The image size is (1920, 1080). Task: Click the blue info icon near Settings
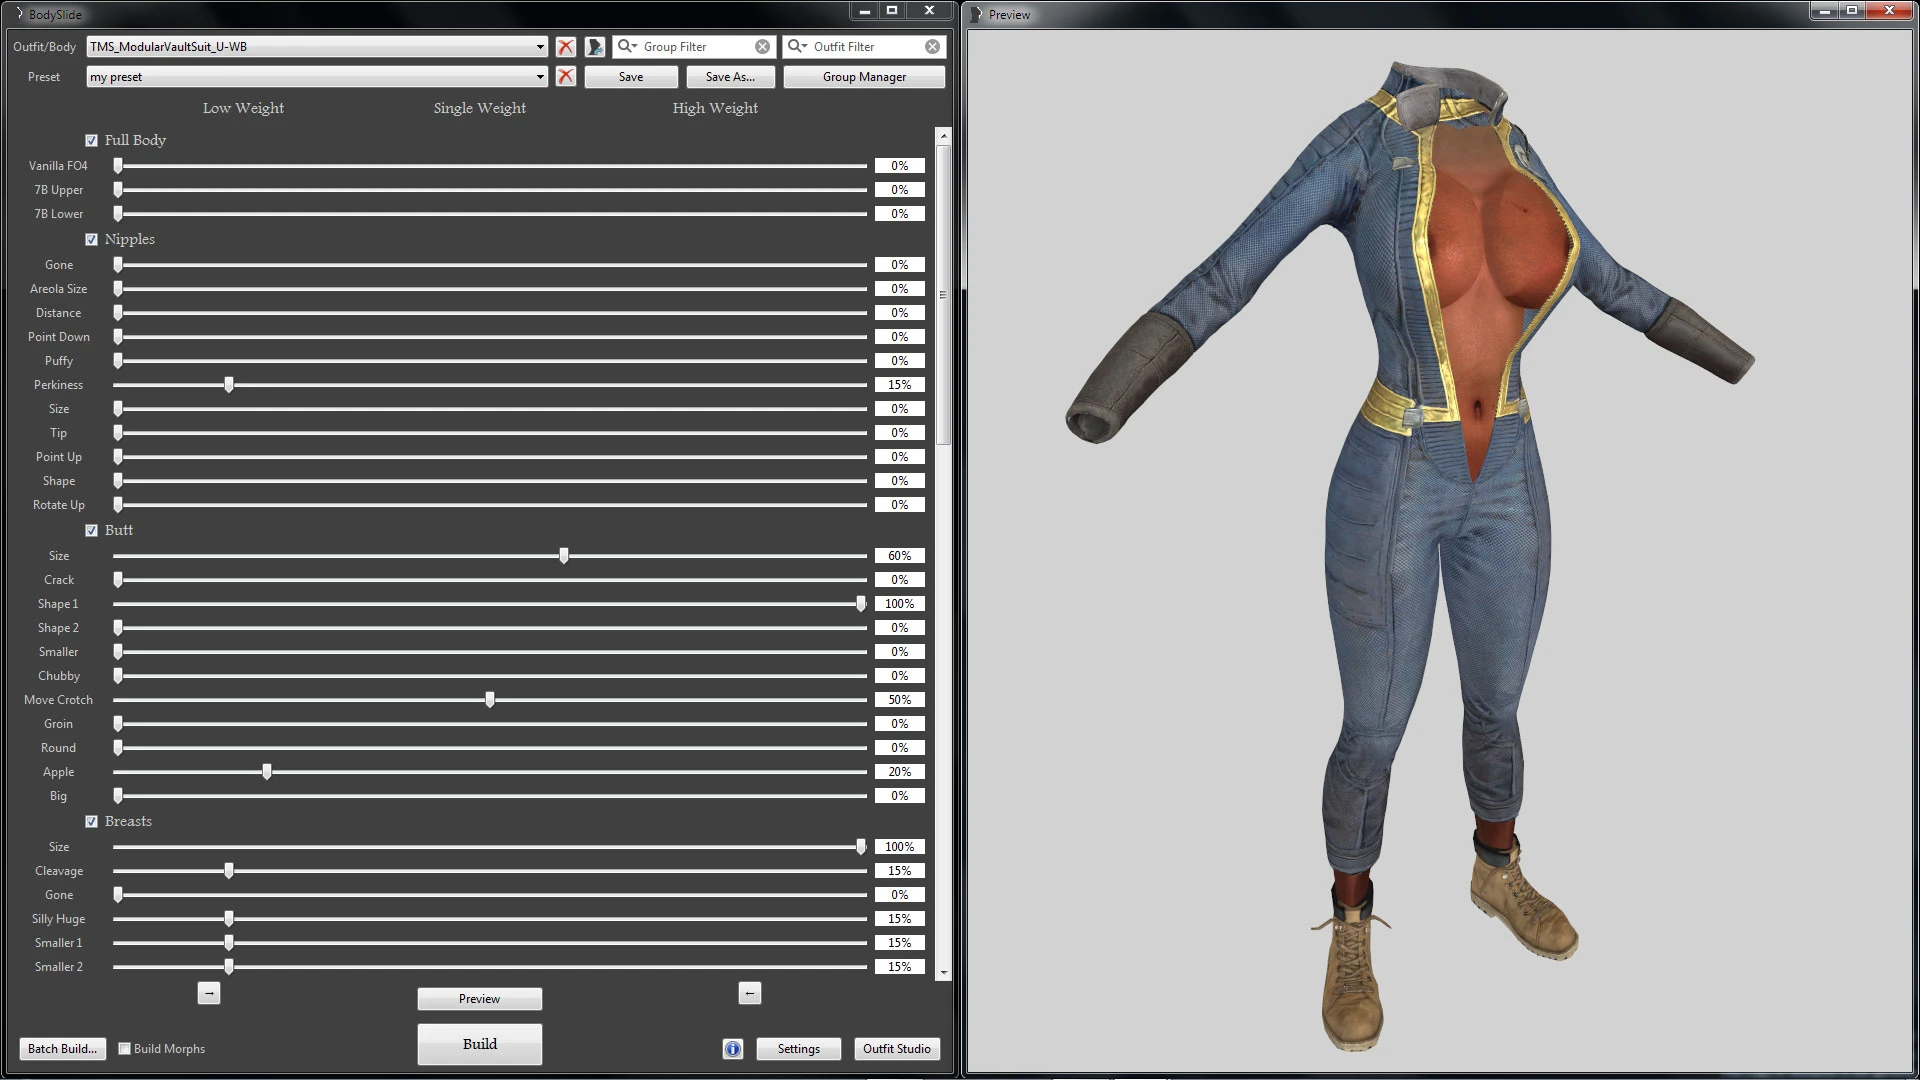(x=733, y=1049)
